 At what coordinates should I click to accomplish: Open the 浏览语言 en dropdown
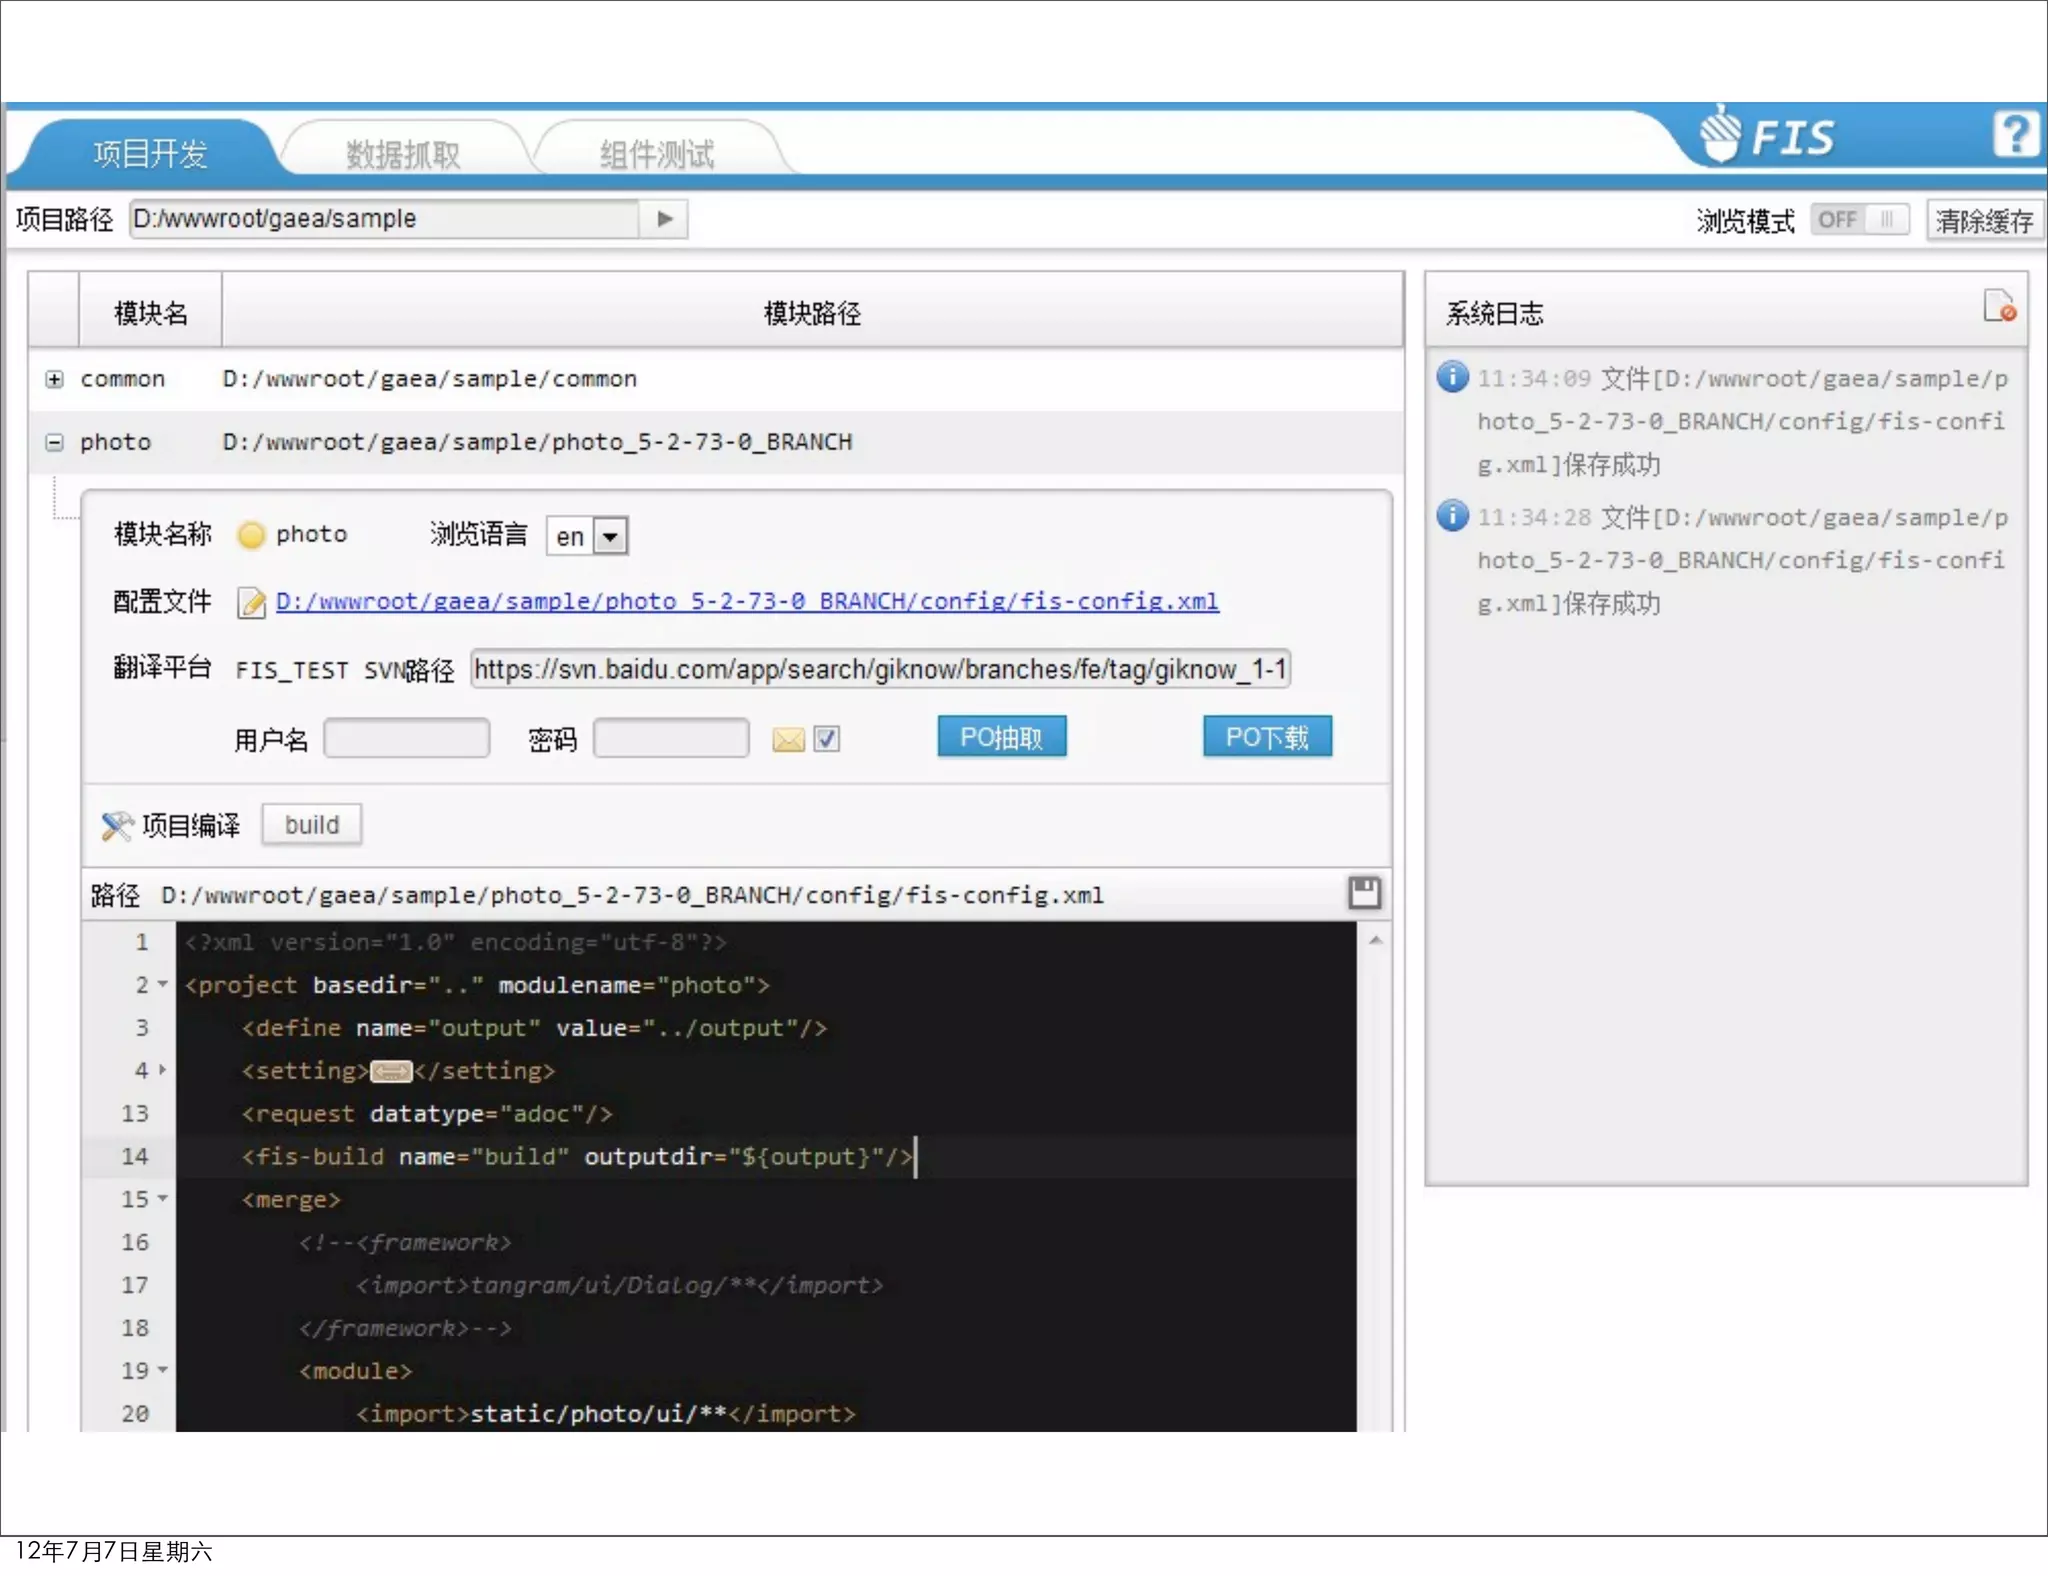click(x=610, y=537)
